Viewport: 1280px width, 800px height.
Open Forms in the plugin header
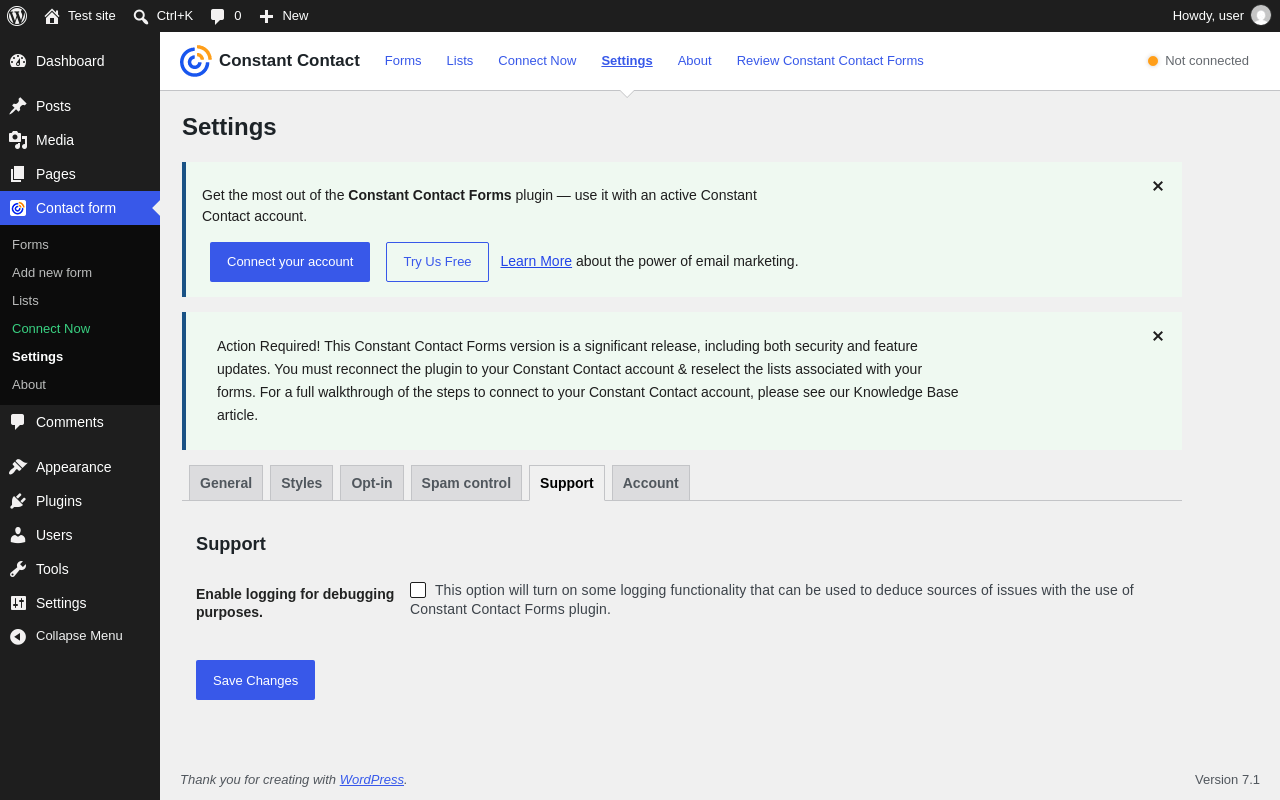point(403,61)
